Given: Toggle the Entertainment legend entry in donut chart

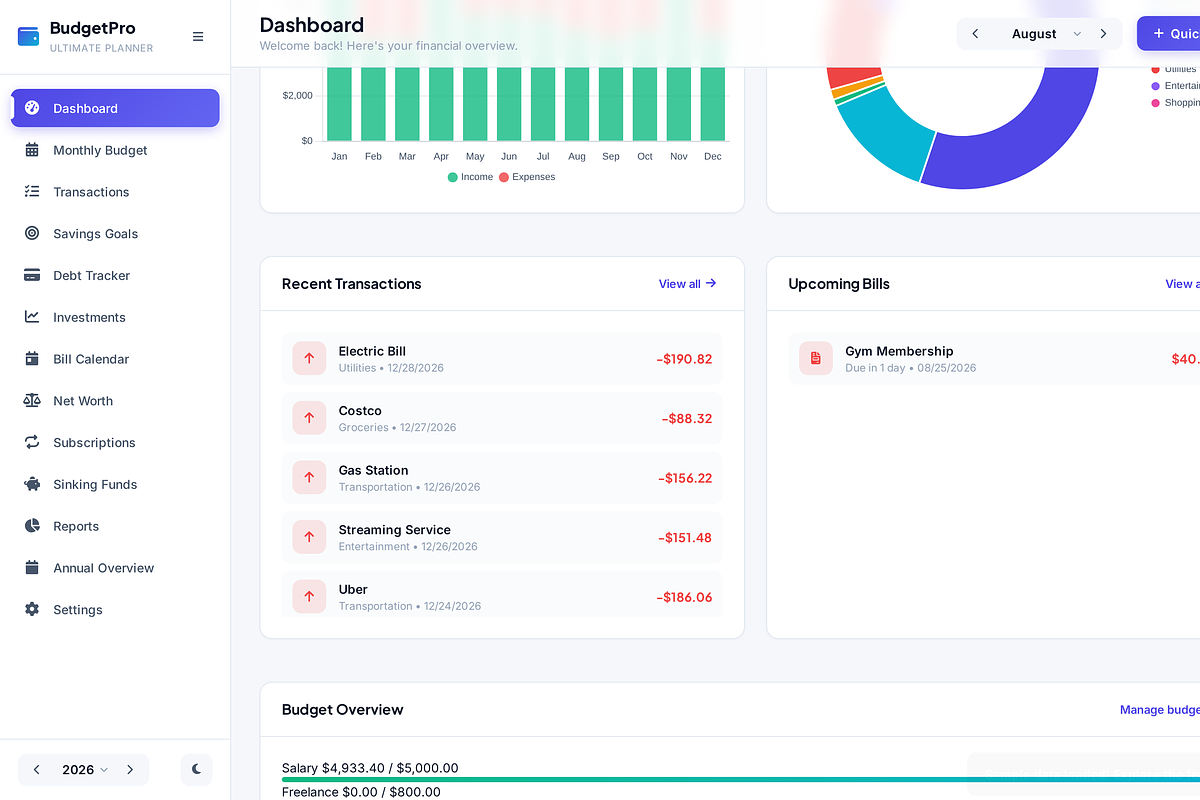Looking at the screenshot, I should tap(1175, 86).
